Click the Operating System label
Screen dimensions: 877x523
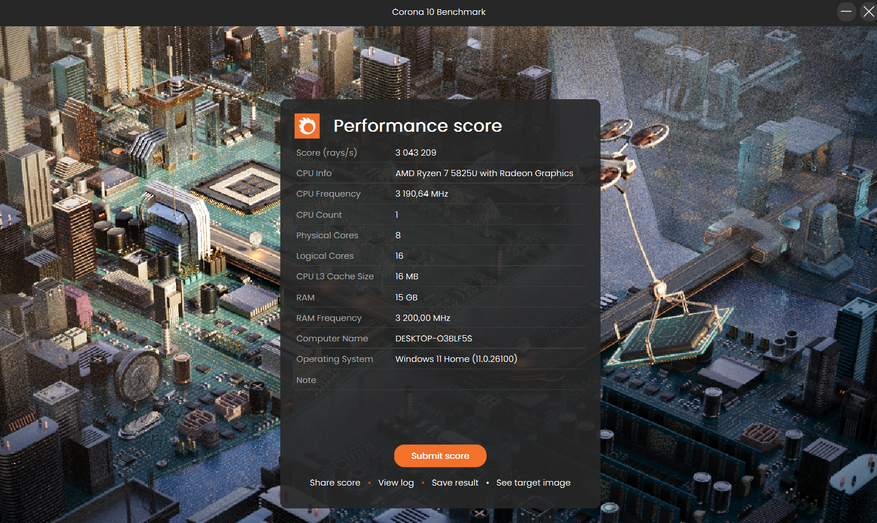(x=334, y=359)
